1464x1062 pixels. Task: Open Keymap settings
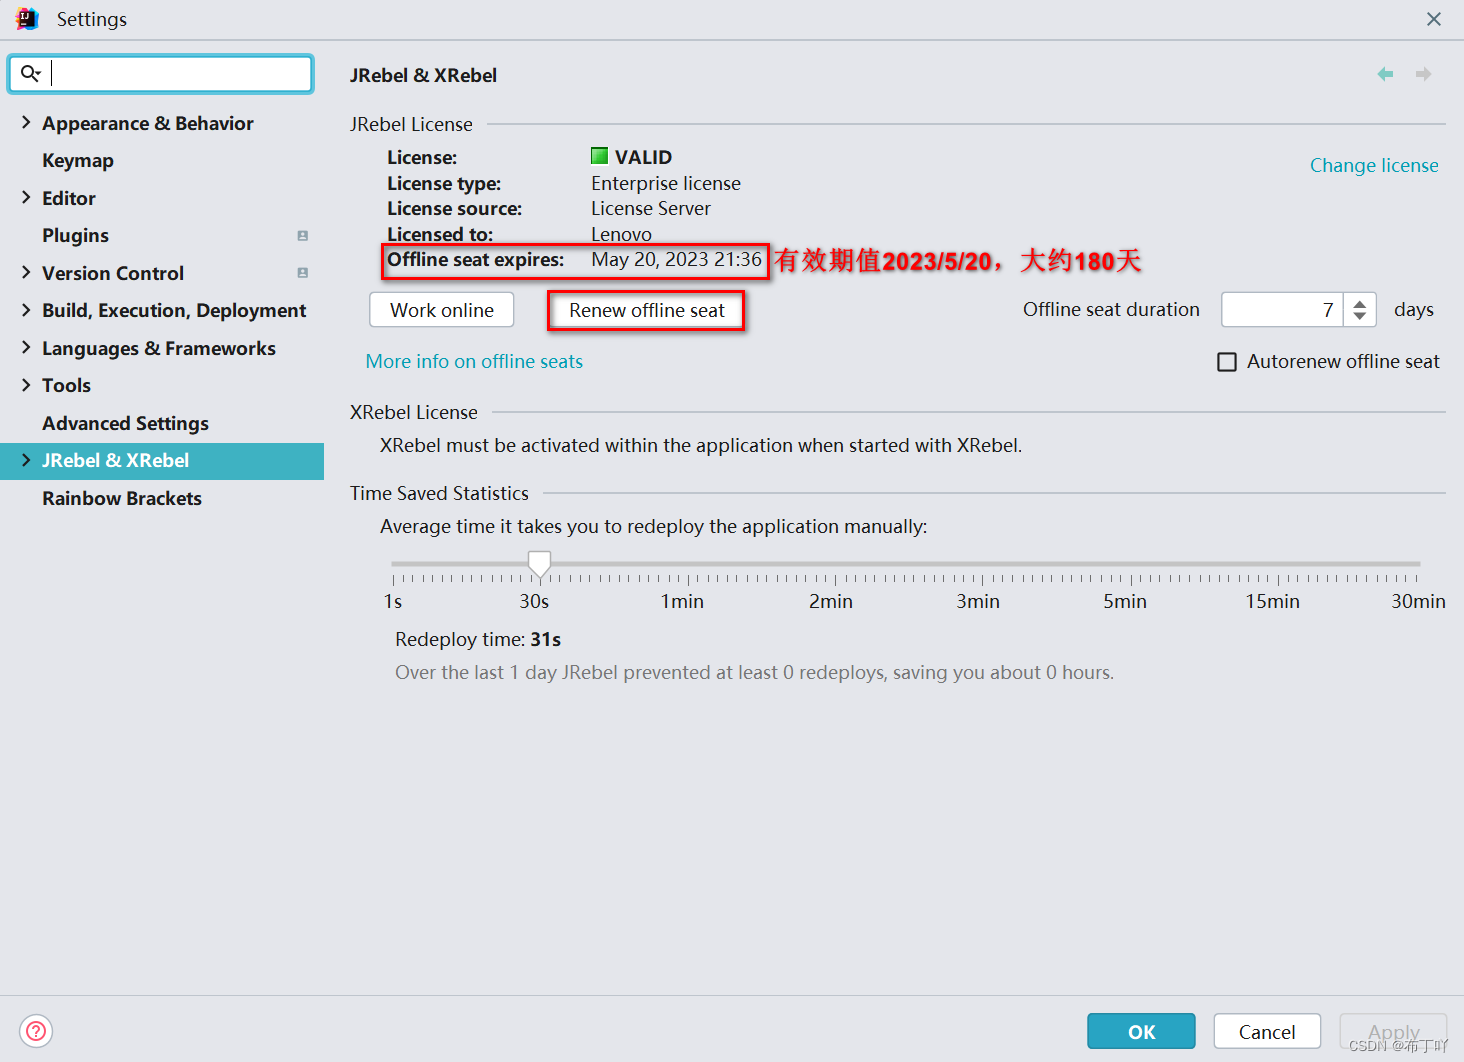click(x=78, y=161)
